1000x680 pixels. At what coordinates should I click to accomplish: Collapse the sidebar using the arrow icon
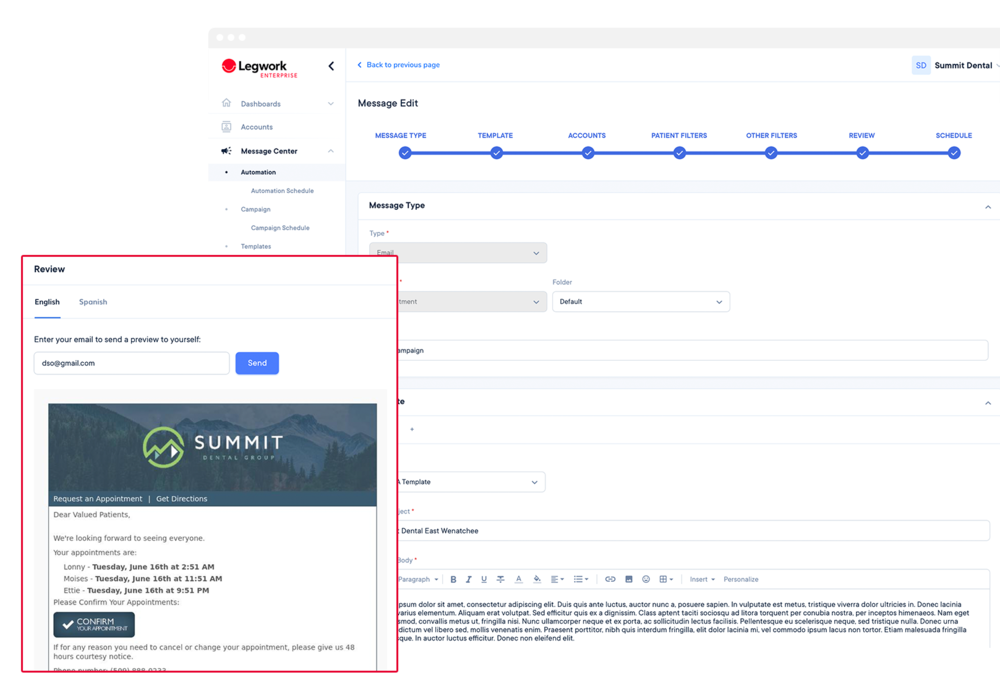(331, 65)
